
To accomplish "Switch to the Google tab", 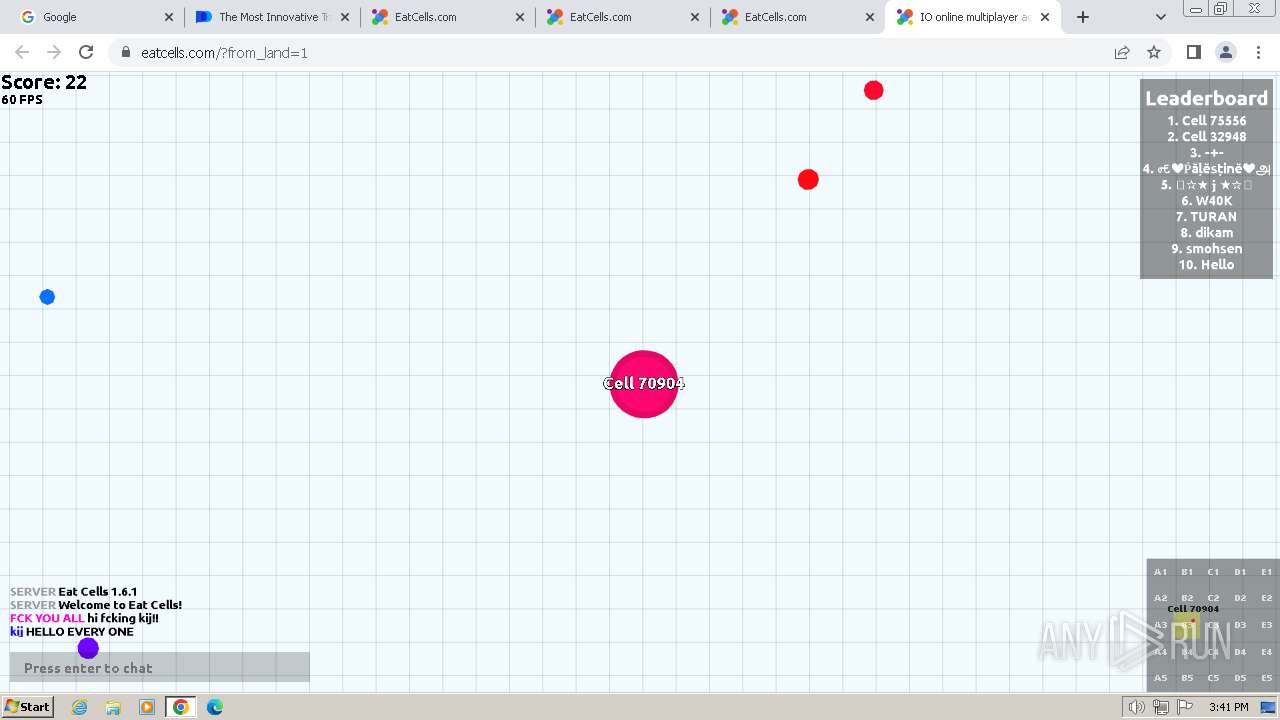I will point(97,17).
